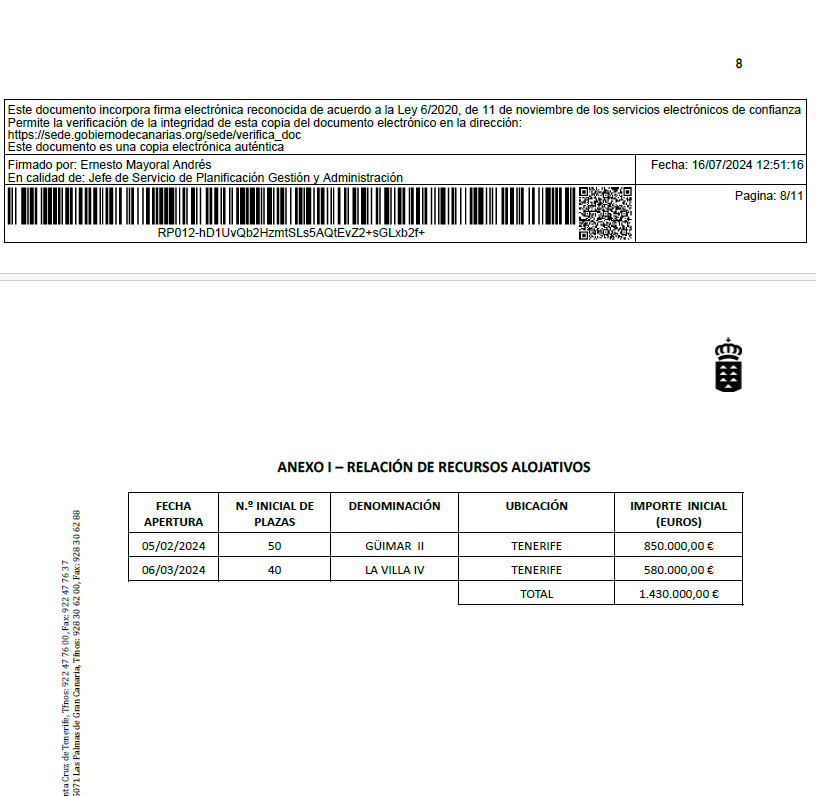Select barcode code RP012-hD1UvQb2HzmtSLs5AQtEvZ2+sGLxb2f+
Image resolution: width=816 pixels, height=796 pixels.
click(x=291, y=233)
